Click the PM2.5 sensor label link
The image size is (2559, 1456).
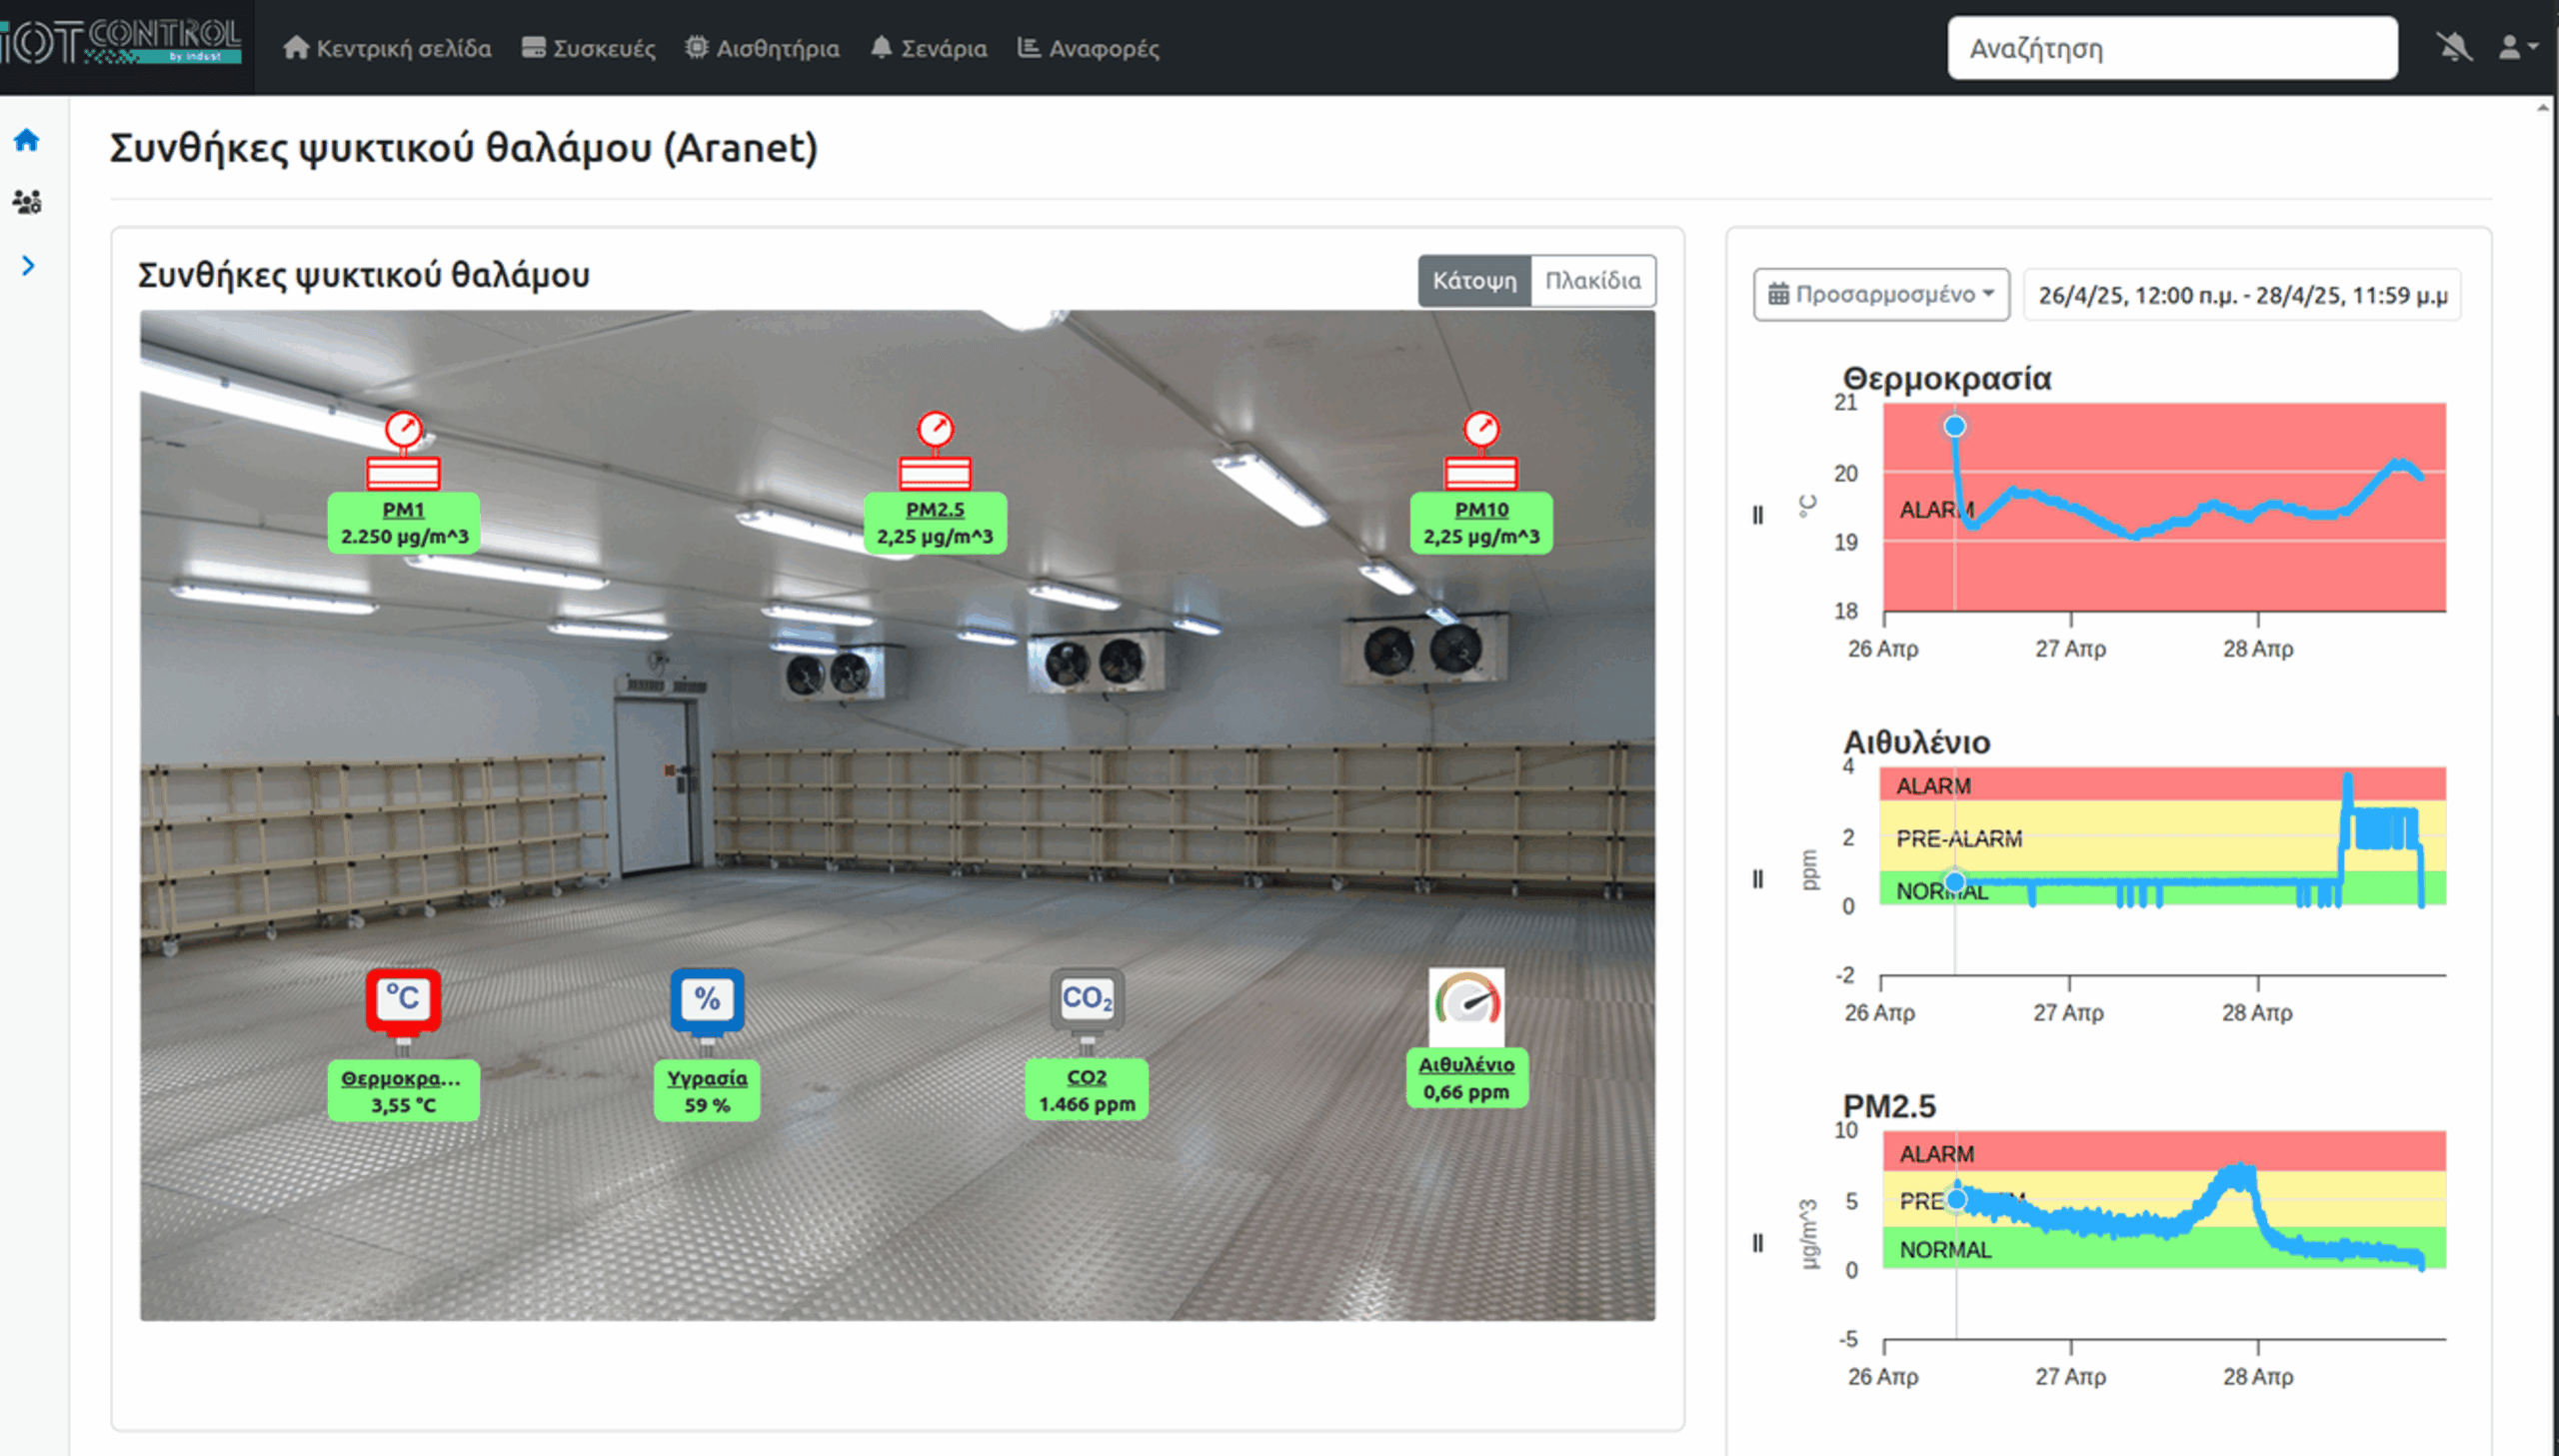pos(935,510)
